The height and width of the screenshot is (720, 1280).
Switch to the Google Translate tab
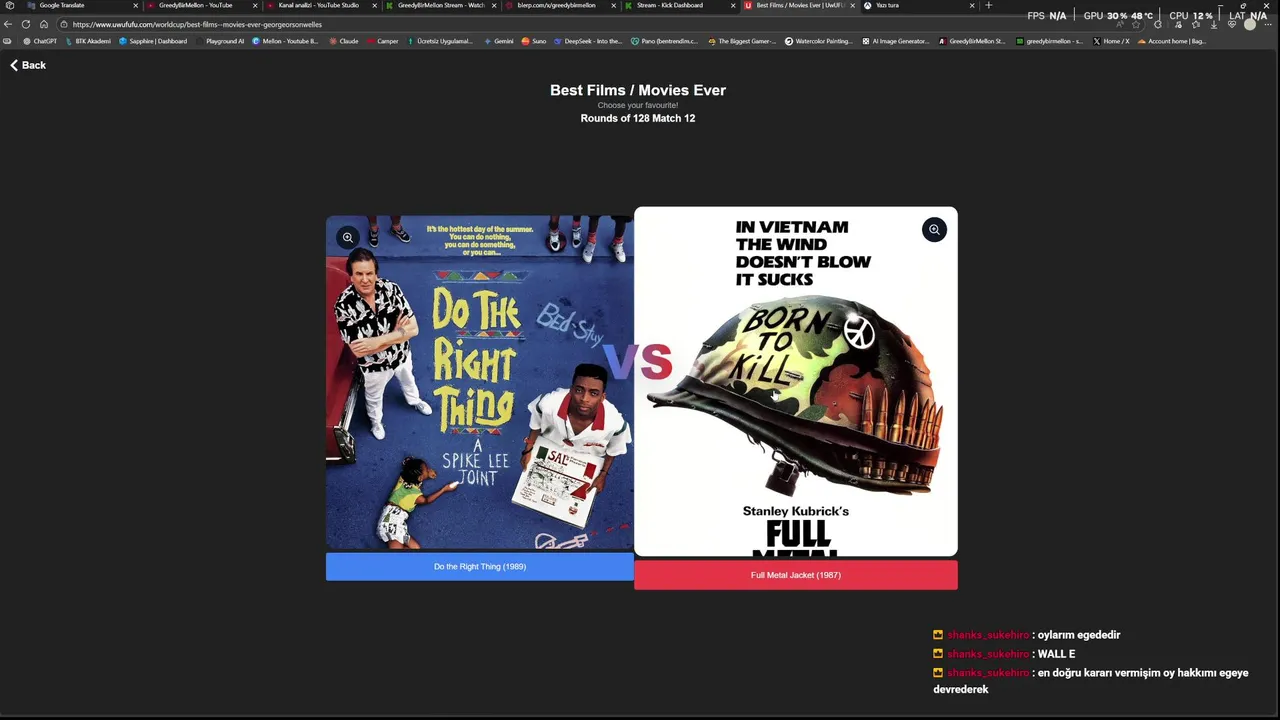point(80,5)
